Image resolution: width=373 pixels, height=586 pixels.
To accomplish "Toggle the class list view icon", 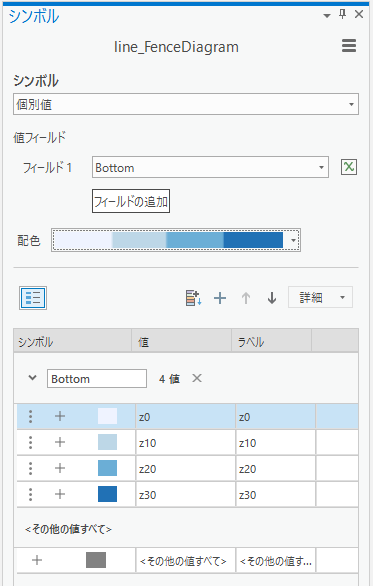I will point(33,298).
